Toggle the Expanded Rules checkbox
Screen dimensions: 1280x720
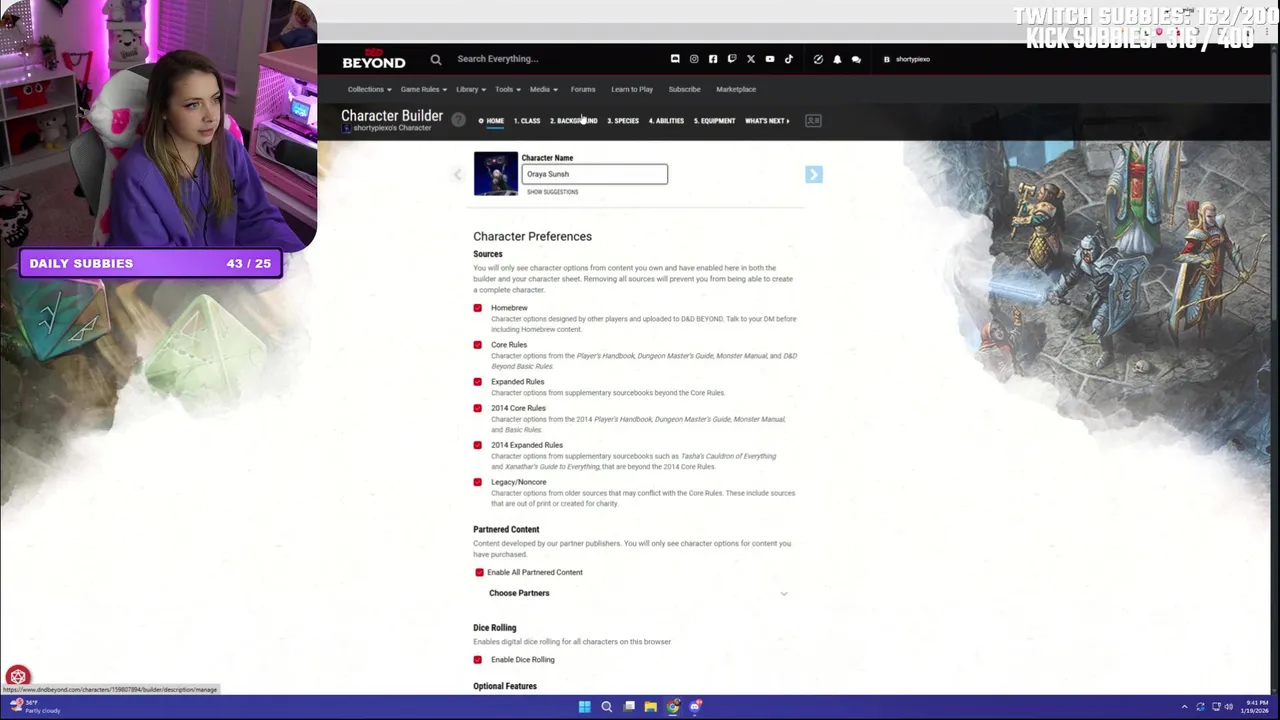(478, 382)
